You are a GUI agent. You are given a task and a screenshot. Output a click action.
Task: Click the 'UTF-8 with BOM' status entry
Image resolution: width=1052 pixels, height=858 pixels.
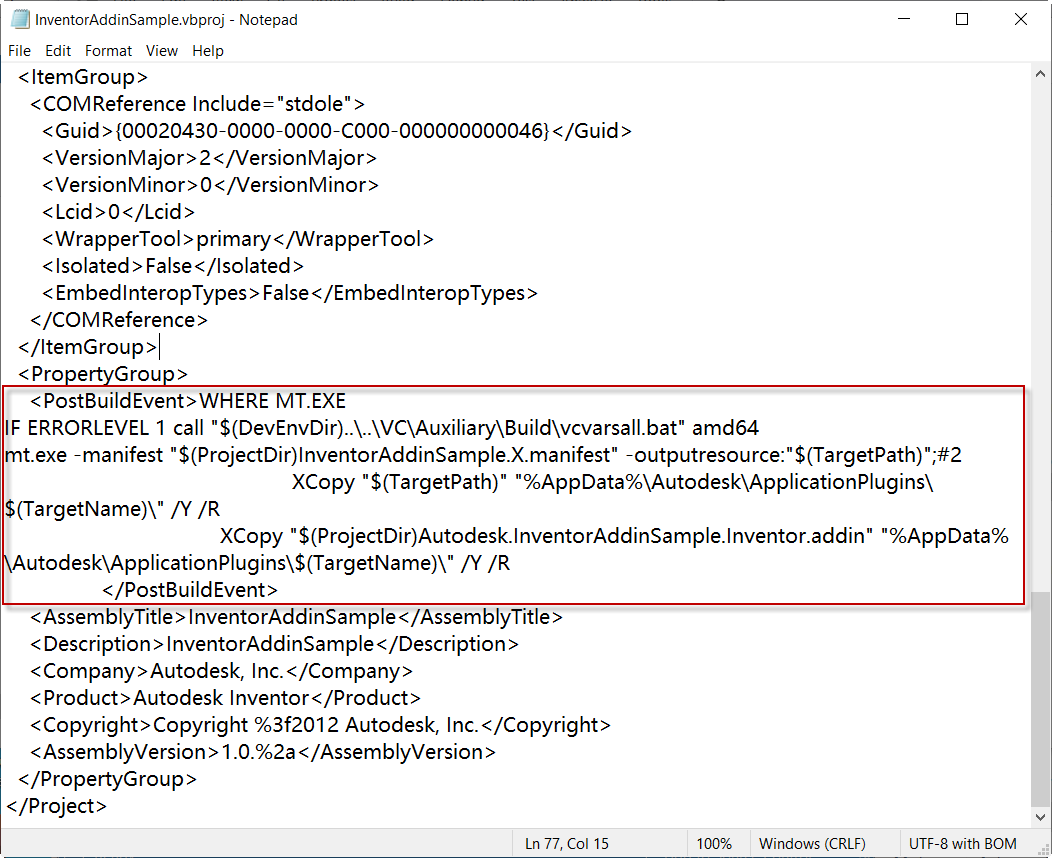tap(963, 844)
